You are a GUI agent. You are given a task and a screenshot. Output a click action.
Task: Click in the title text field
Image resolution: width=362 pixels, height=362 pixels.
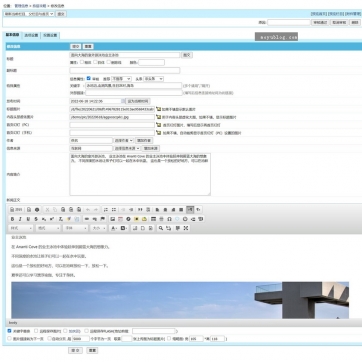click(x=125, y=55)
